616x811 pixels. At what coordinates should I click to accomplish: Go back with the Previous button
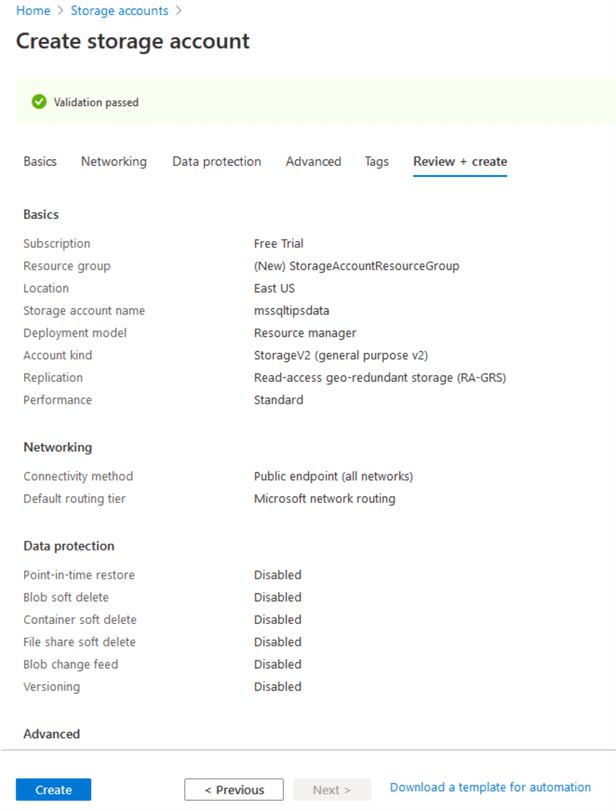[x=234, y=789]
